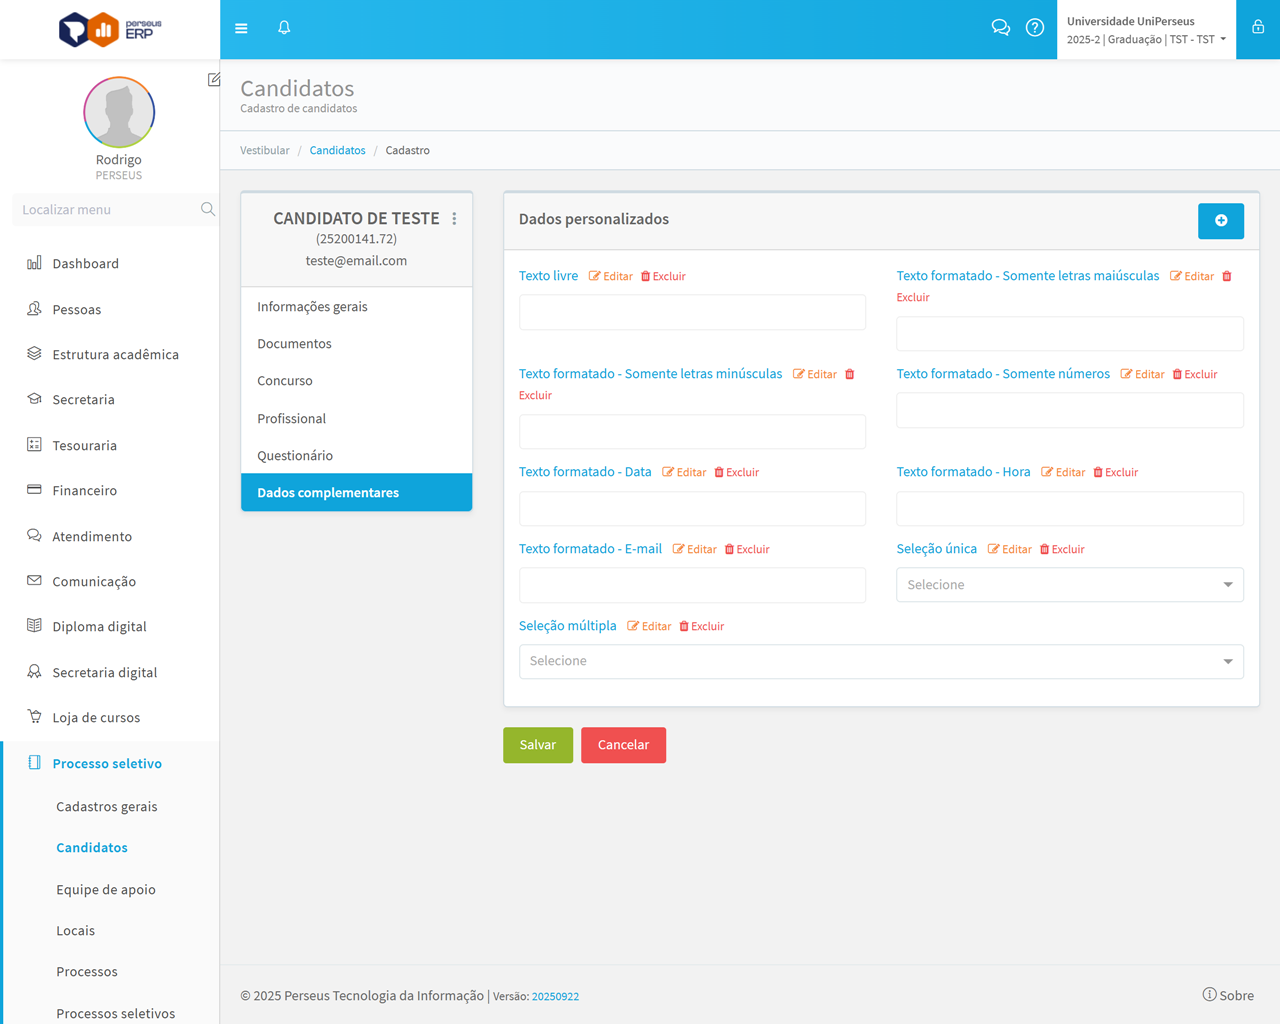Click the blue plus add field button
Viewport: 1280px width, 1024px height.
[x=1220, y=221]
